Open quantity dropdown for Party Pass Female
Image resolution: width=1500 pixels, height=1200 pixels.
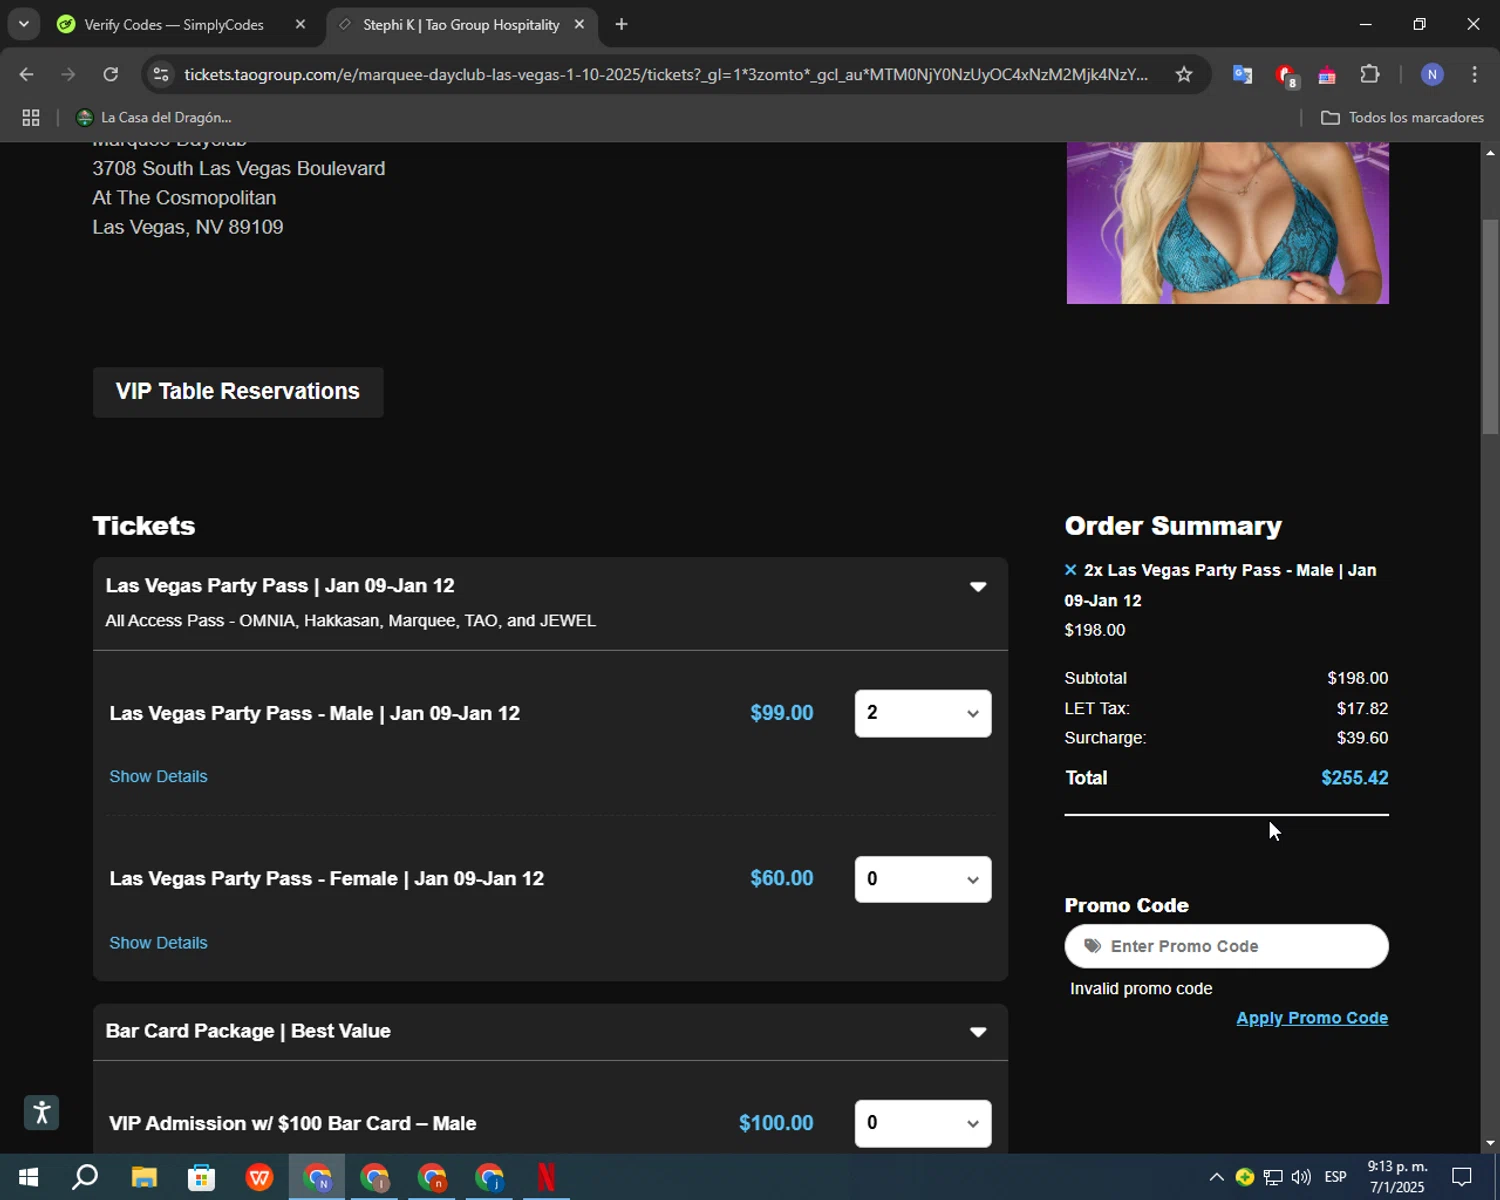pos(923,879)
